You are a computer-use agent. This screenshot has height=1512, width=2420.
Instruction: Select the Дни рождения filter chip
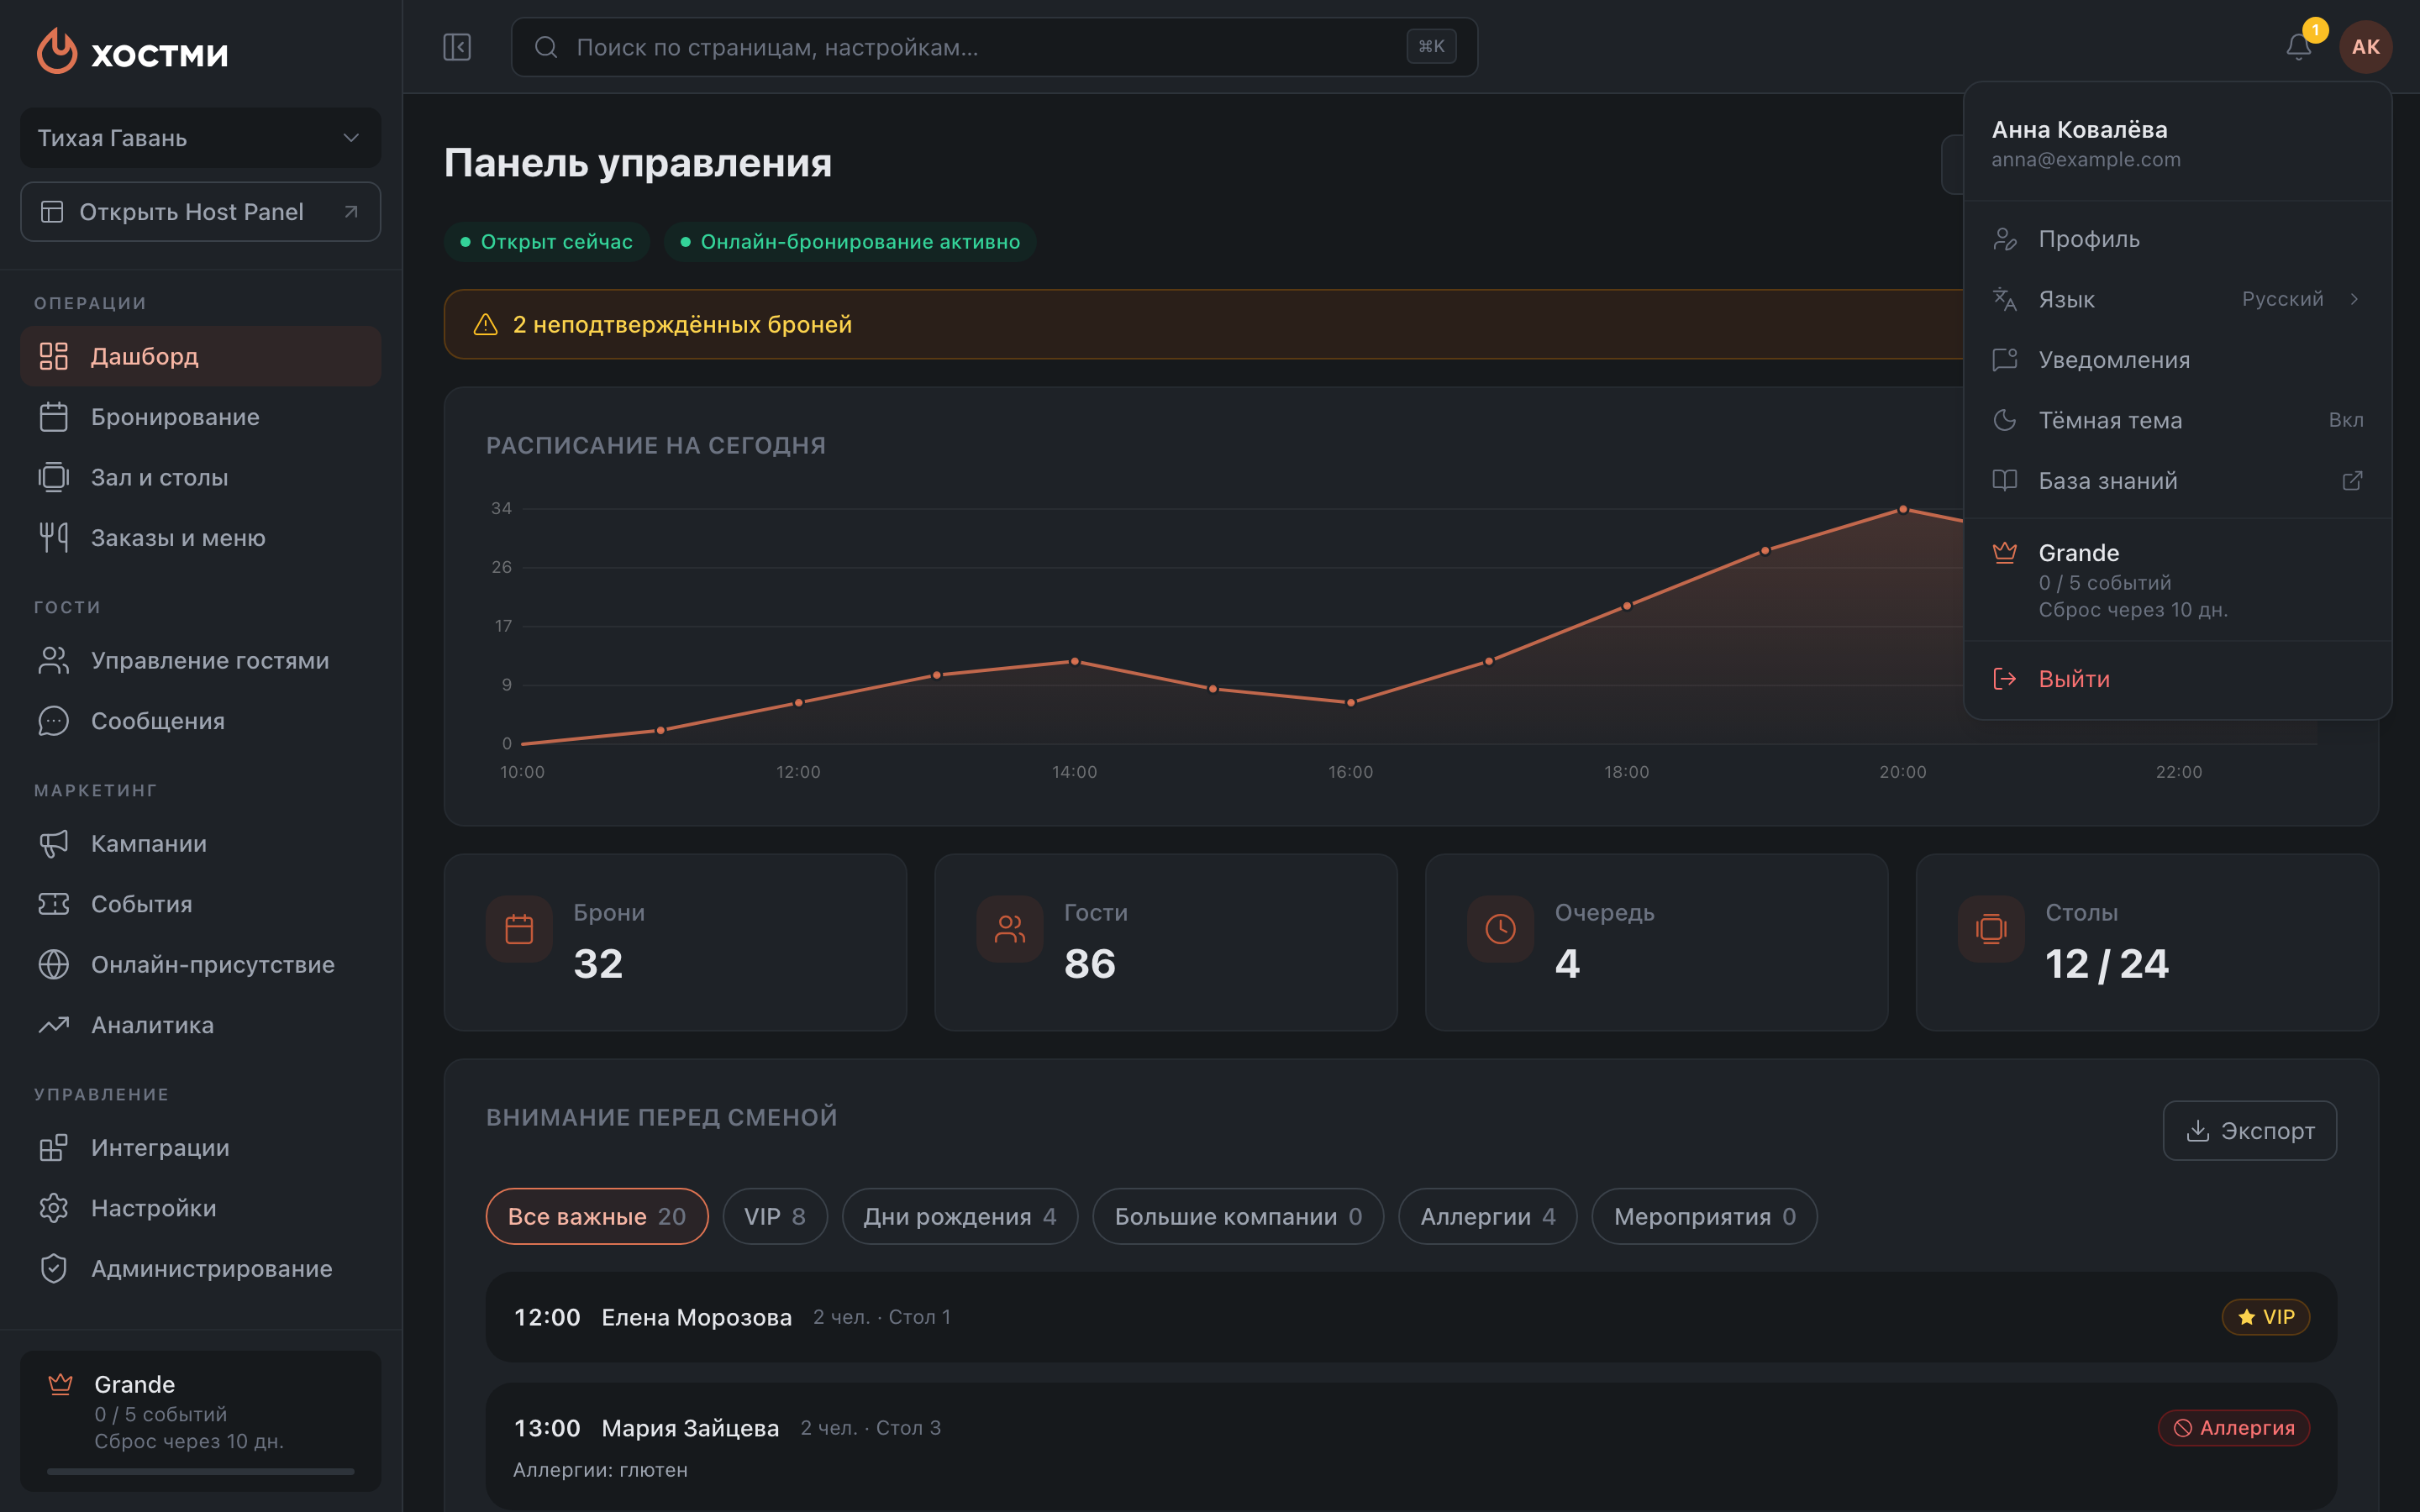click(960, 1216)
